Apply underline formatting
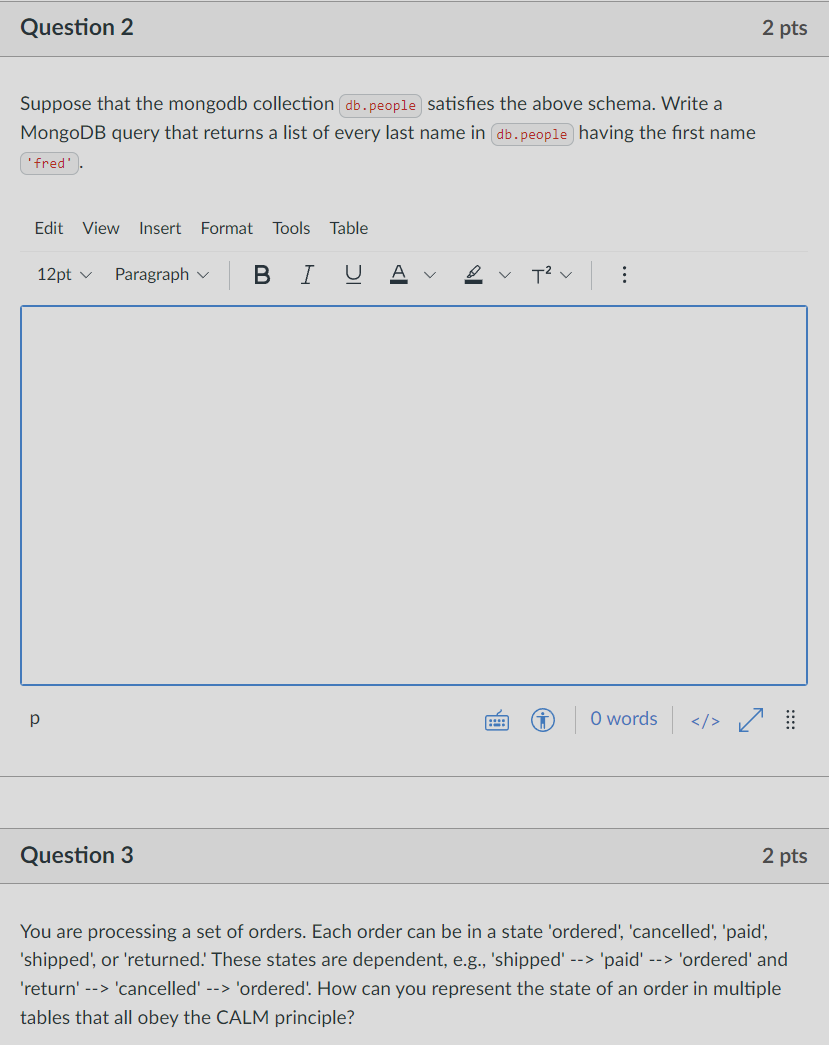Viewport: 829px width, 1045px height. [x=353, y=274]
